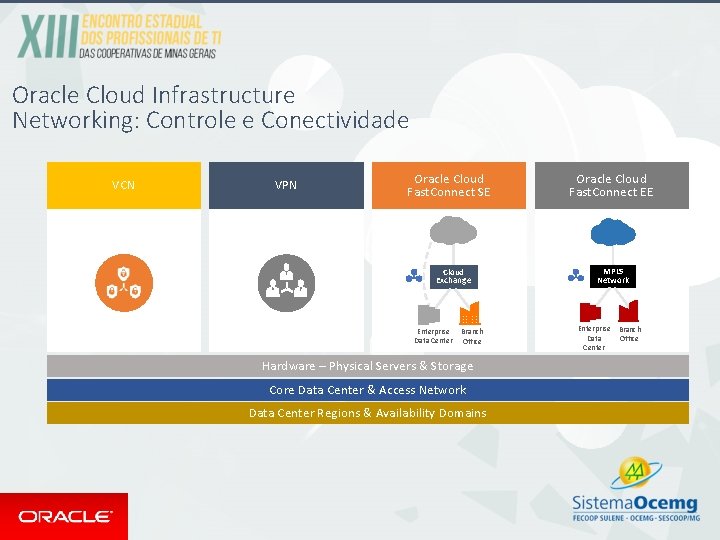Click the Hardware – Physical Servers & Storage bar
Viewport: 720px width, 540px height.
coord(368,366)
